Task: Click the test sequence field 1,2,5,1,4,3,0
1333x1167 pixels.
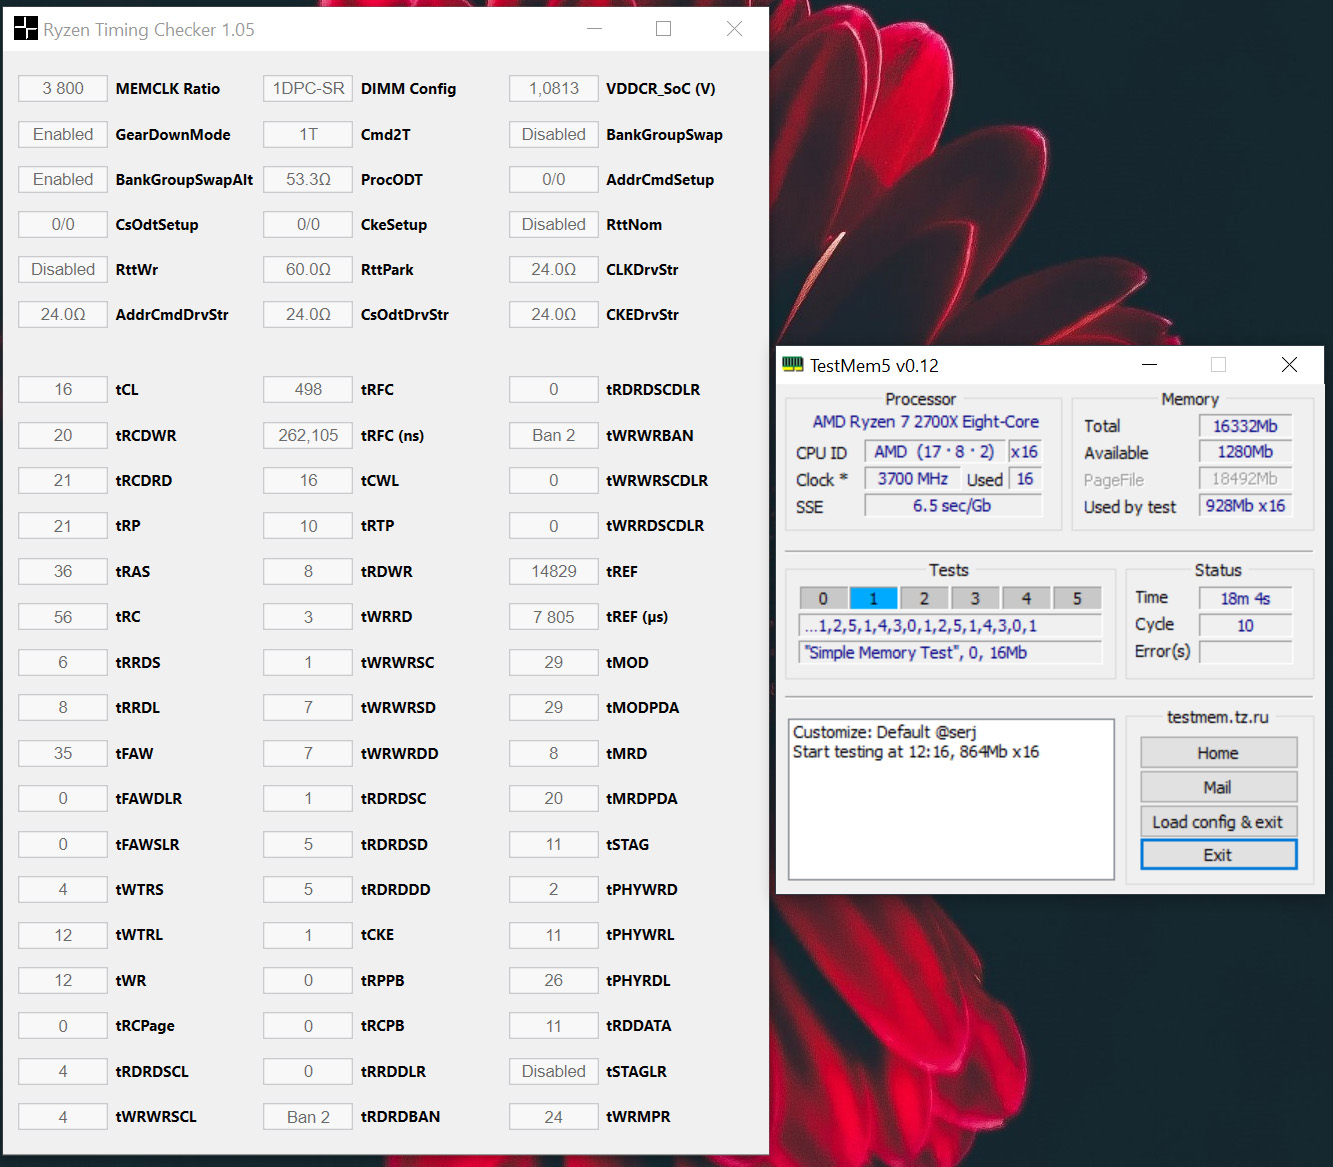Action: 950,626
